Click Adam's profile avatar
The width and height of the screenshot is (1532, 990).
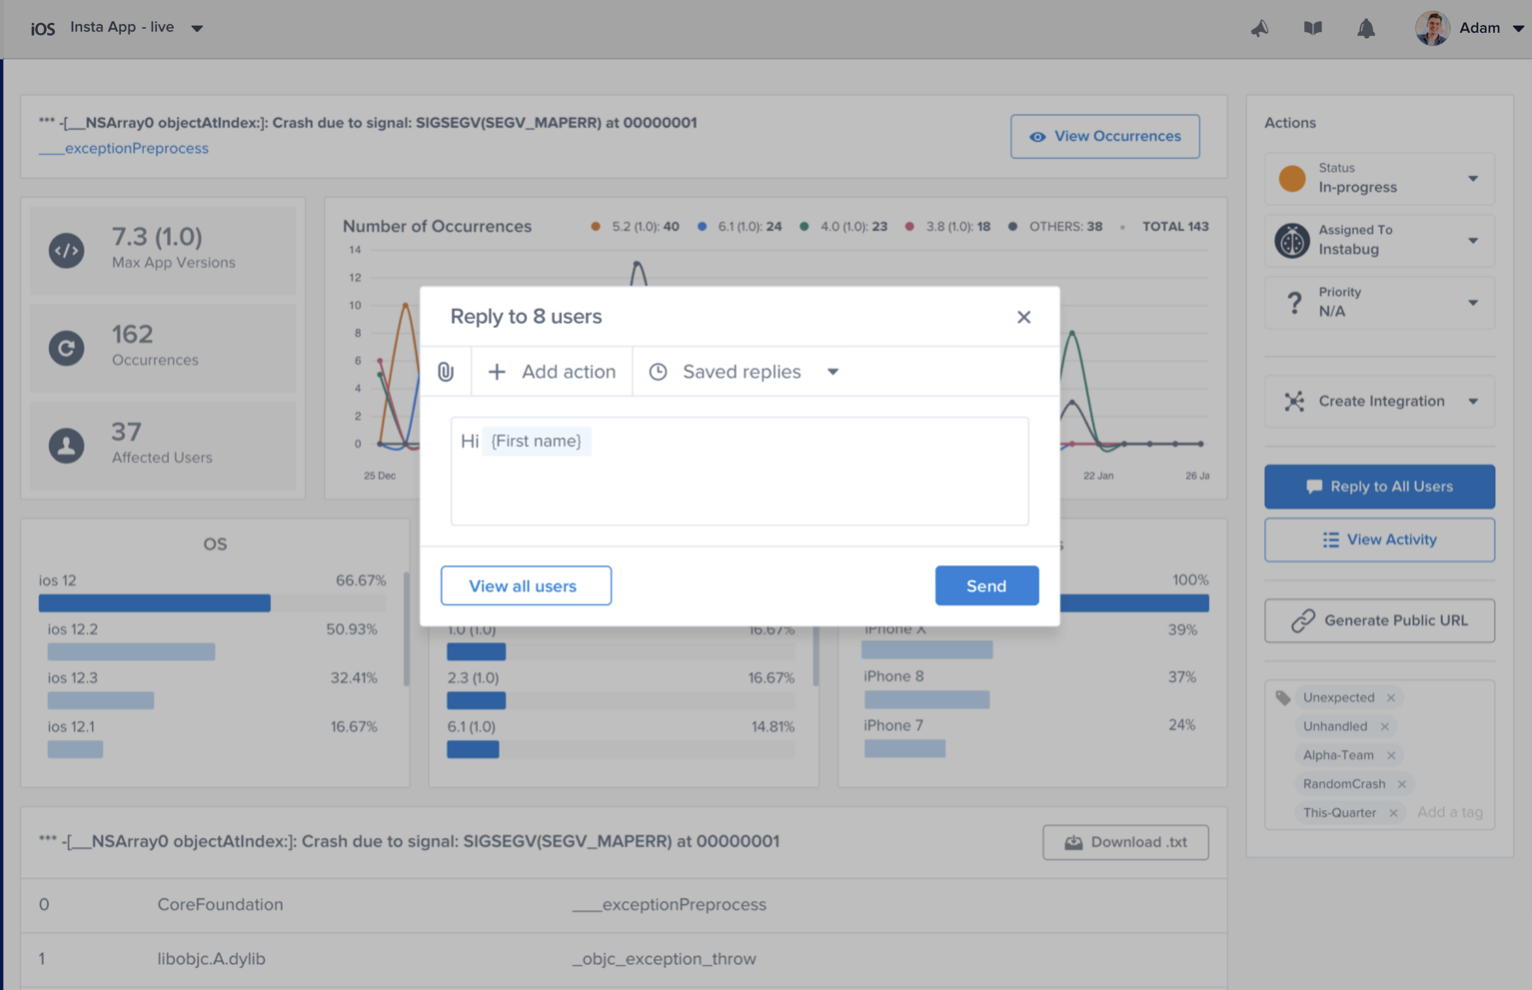coord(1432,28)
